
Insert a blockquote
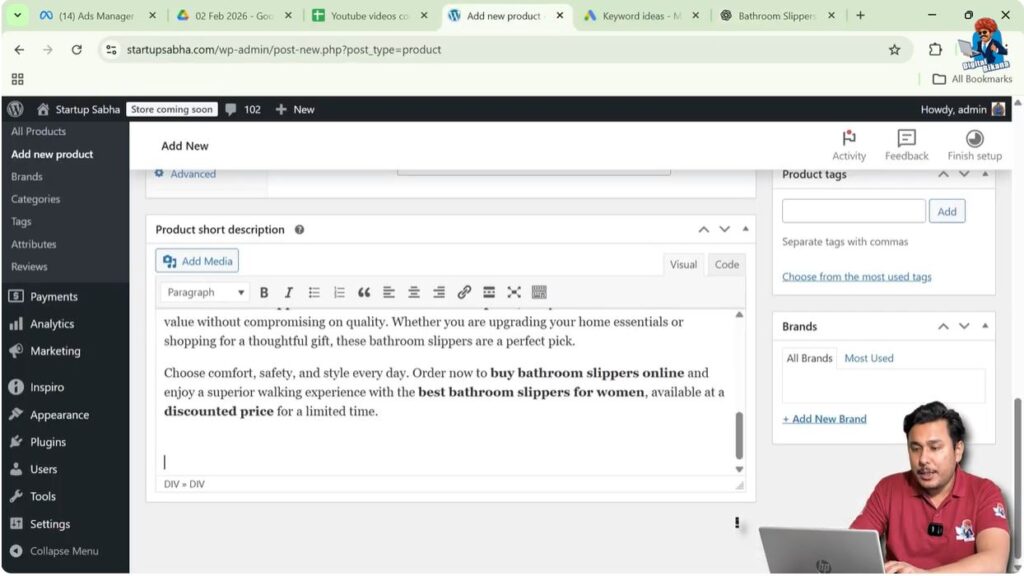(364, 292)
